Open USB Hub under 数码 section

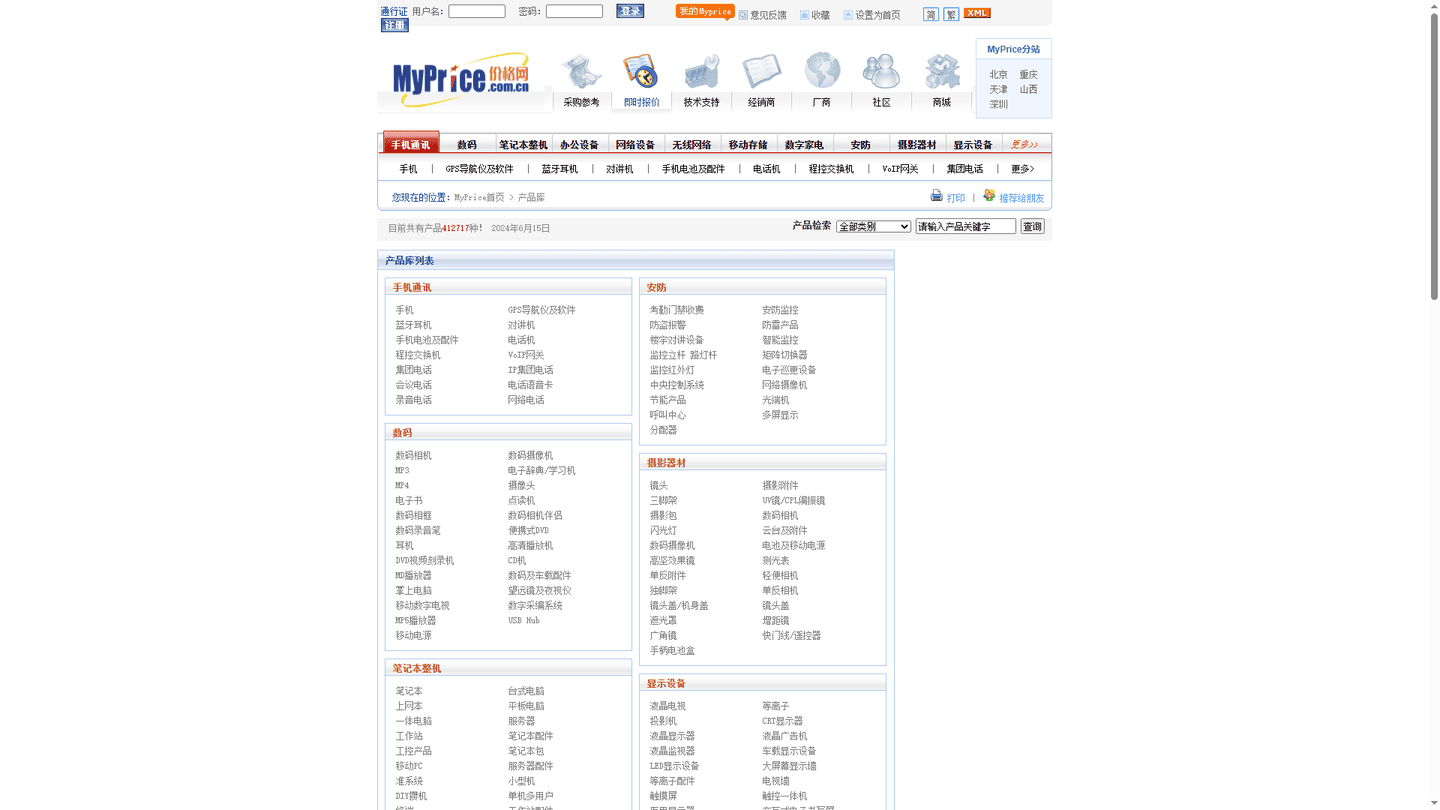[x=524, y=621]
